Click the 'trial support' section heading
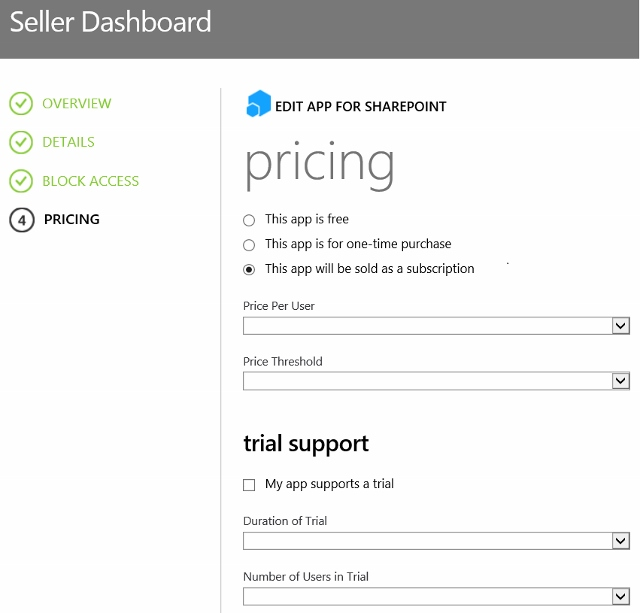Image resolution: width=640 pixels, height=613 pixels. [306, 444]
